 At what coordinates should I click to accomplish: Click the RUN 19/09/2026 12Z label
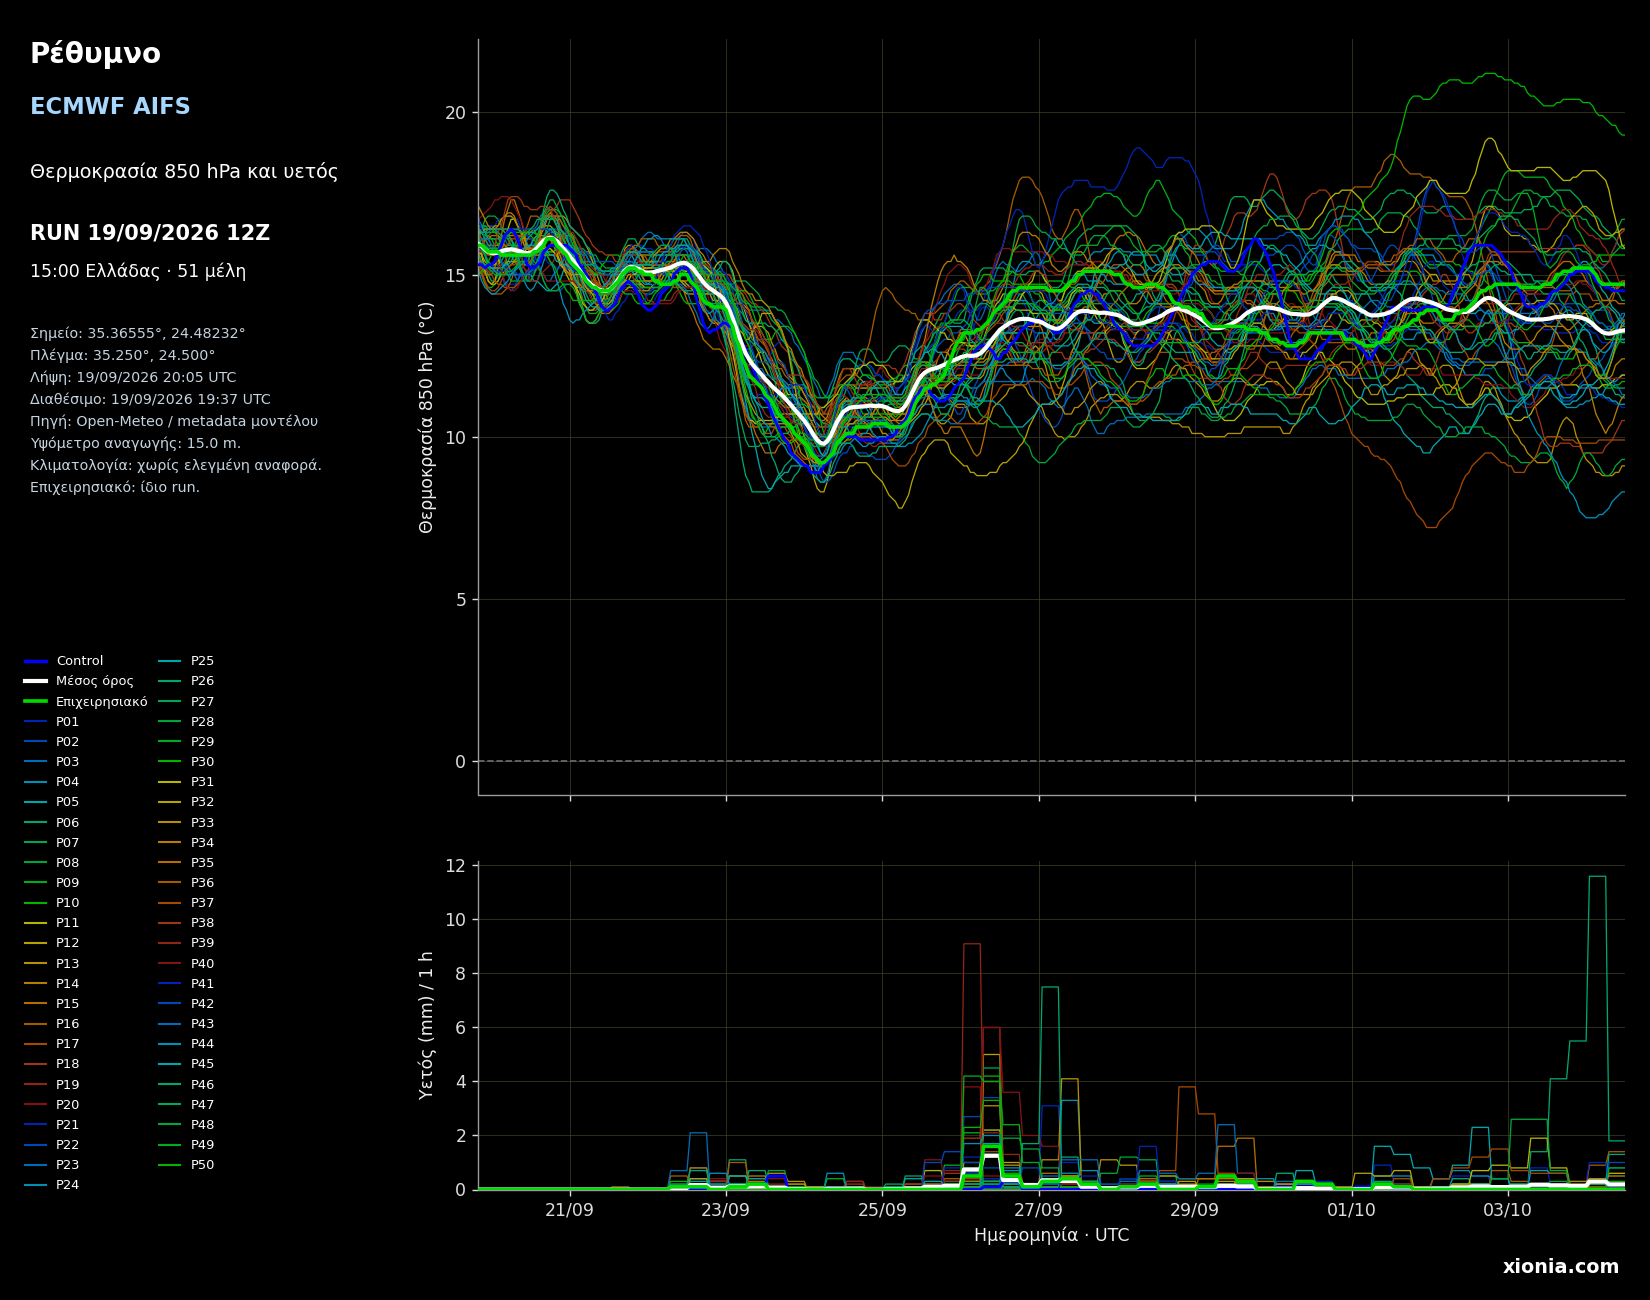150,233
